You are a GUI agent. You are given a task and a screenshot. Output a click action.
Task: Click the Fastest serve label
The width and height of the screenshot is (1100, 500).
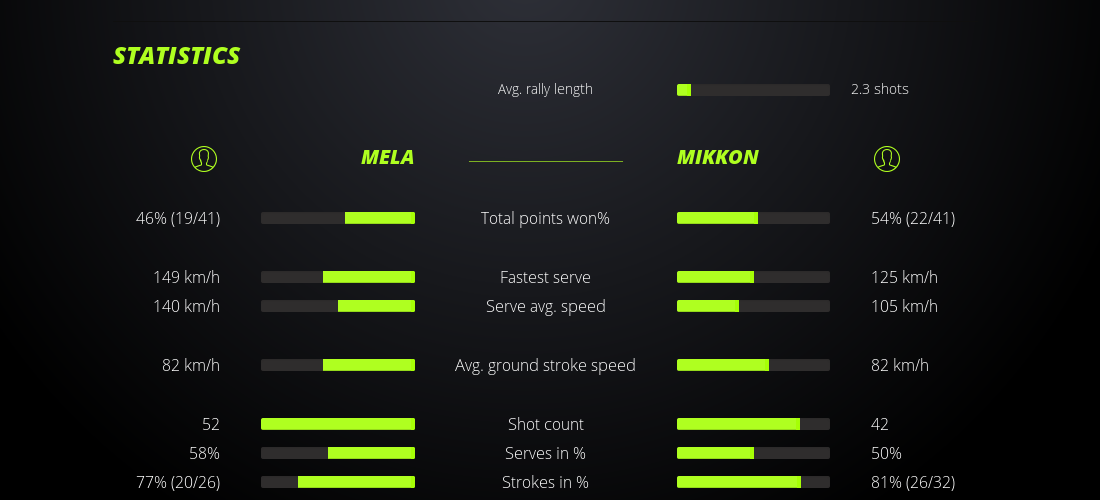coord(545,277)
